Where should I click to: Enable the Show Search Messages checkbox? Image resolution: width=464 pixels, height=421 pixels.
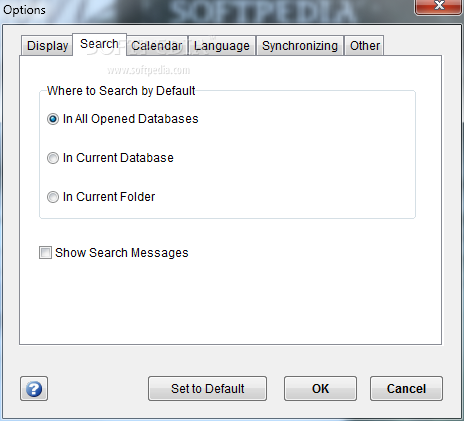click(45, 253)
